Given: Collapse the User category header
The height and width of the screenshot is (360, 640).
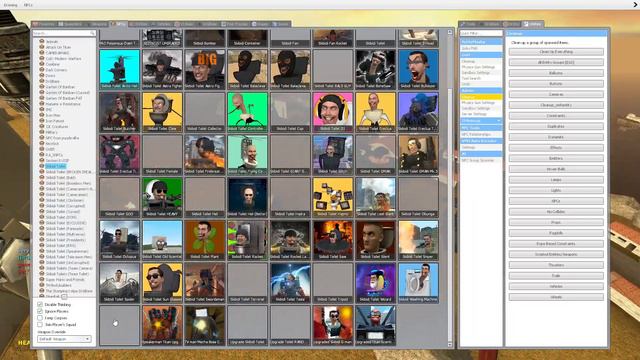Looking at the screenshot, I should pyautogui.click(x=481, y=55).
